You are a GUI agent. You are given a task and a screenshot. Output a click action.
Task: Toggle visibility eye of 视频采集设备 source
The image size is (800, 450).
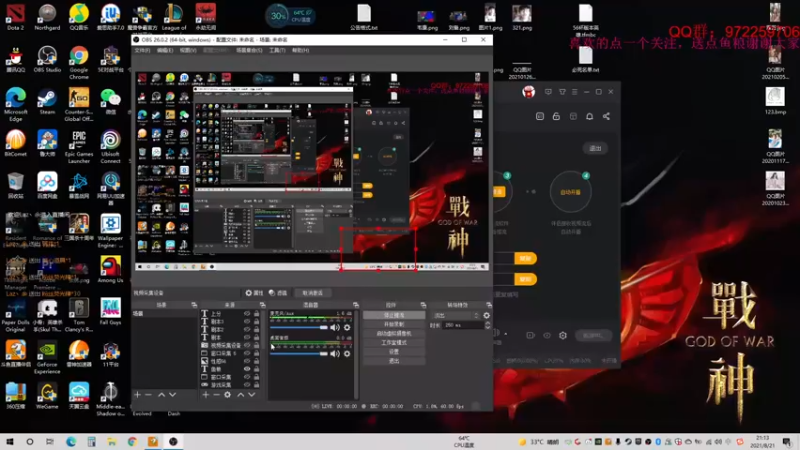[247, 345]
